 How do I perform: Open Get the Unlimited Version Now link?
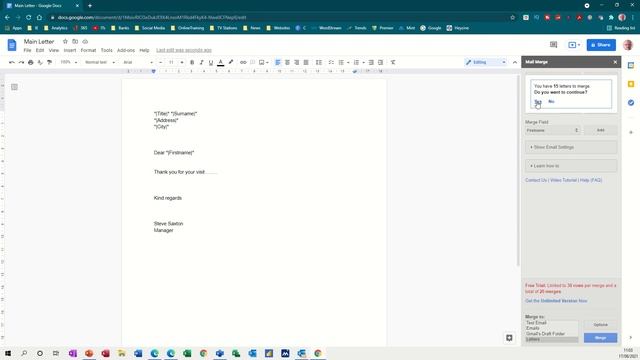(x=556, y=301)
